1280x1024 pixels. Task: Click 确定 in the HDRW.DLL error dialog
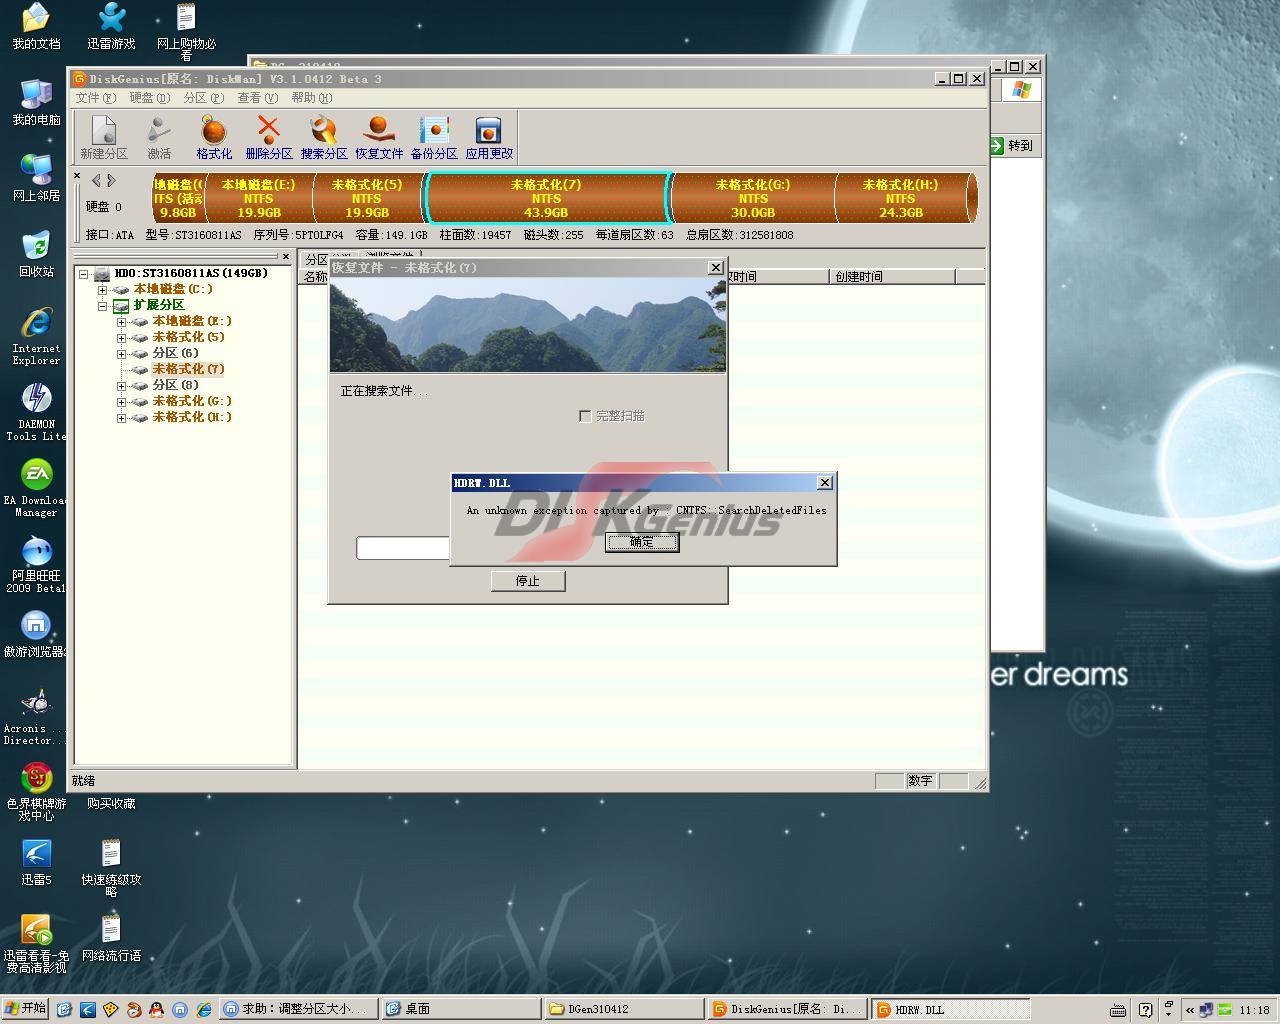[x=642, y=542]
